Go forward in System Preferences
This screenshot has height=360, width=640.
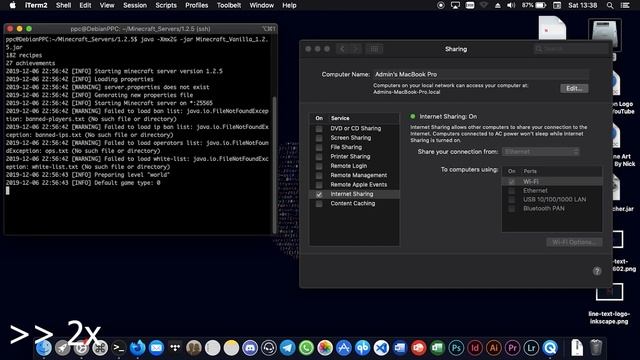(356, 49)
